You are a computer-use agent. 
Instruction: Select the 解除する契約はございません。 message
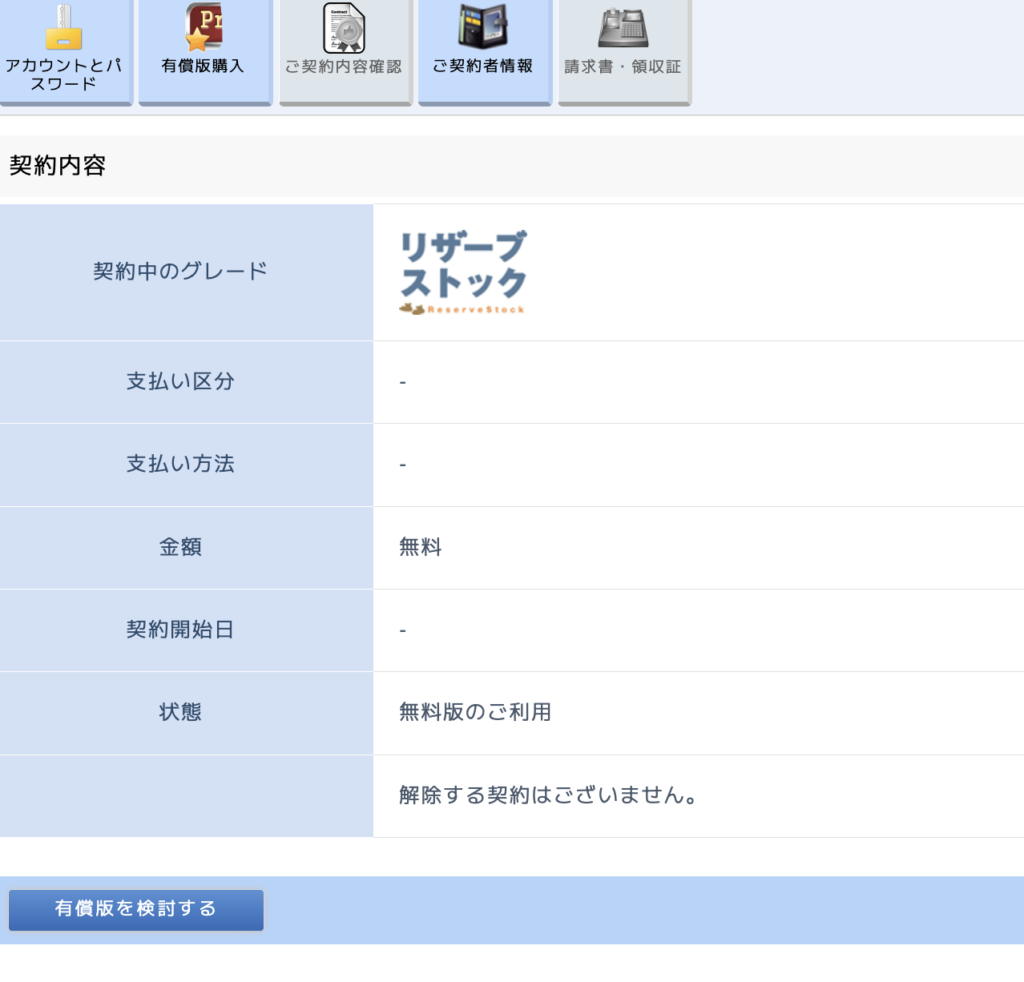coord(548,795)
